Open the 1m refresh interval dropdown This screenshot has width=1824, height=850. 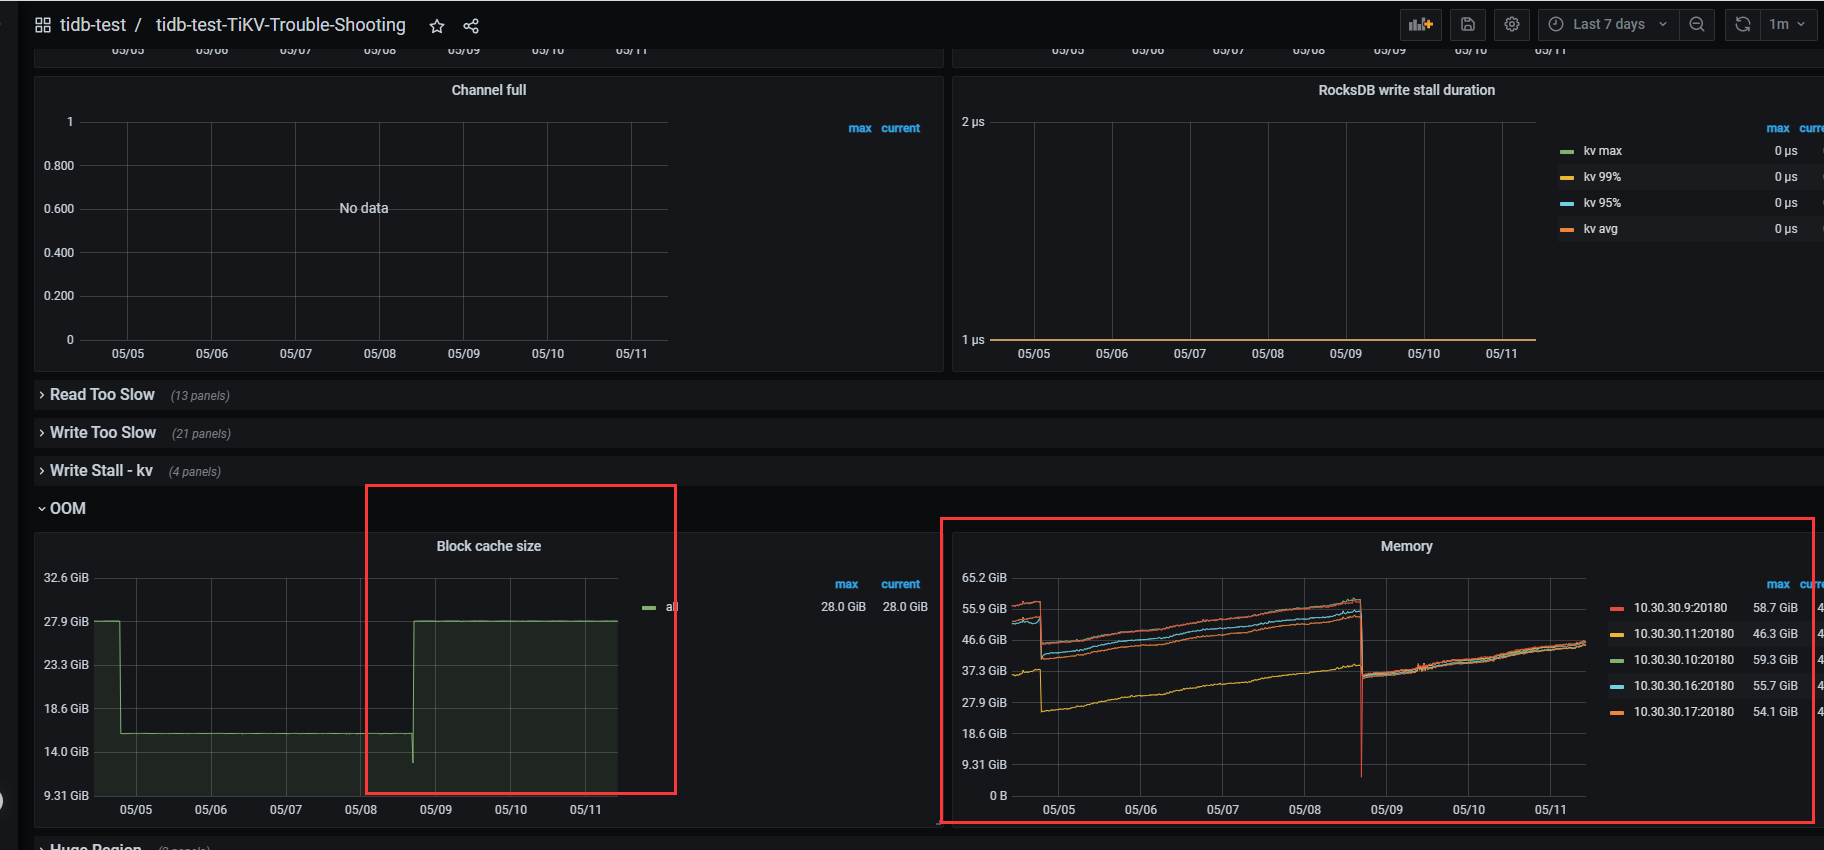coord(1787,25)
